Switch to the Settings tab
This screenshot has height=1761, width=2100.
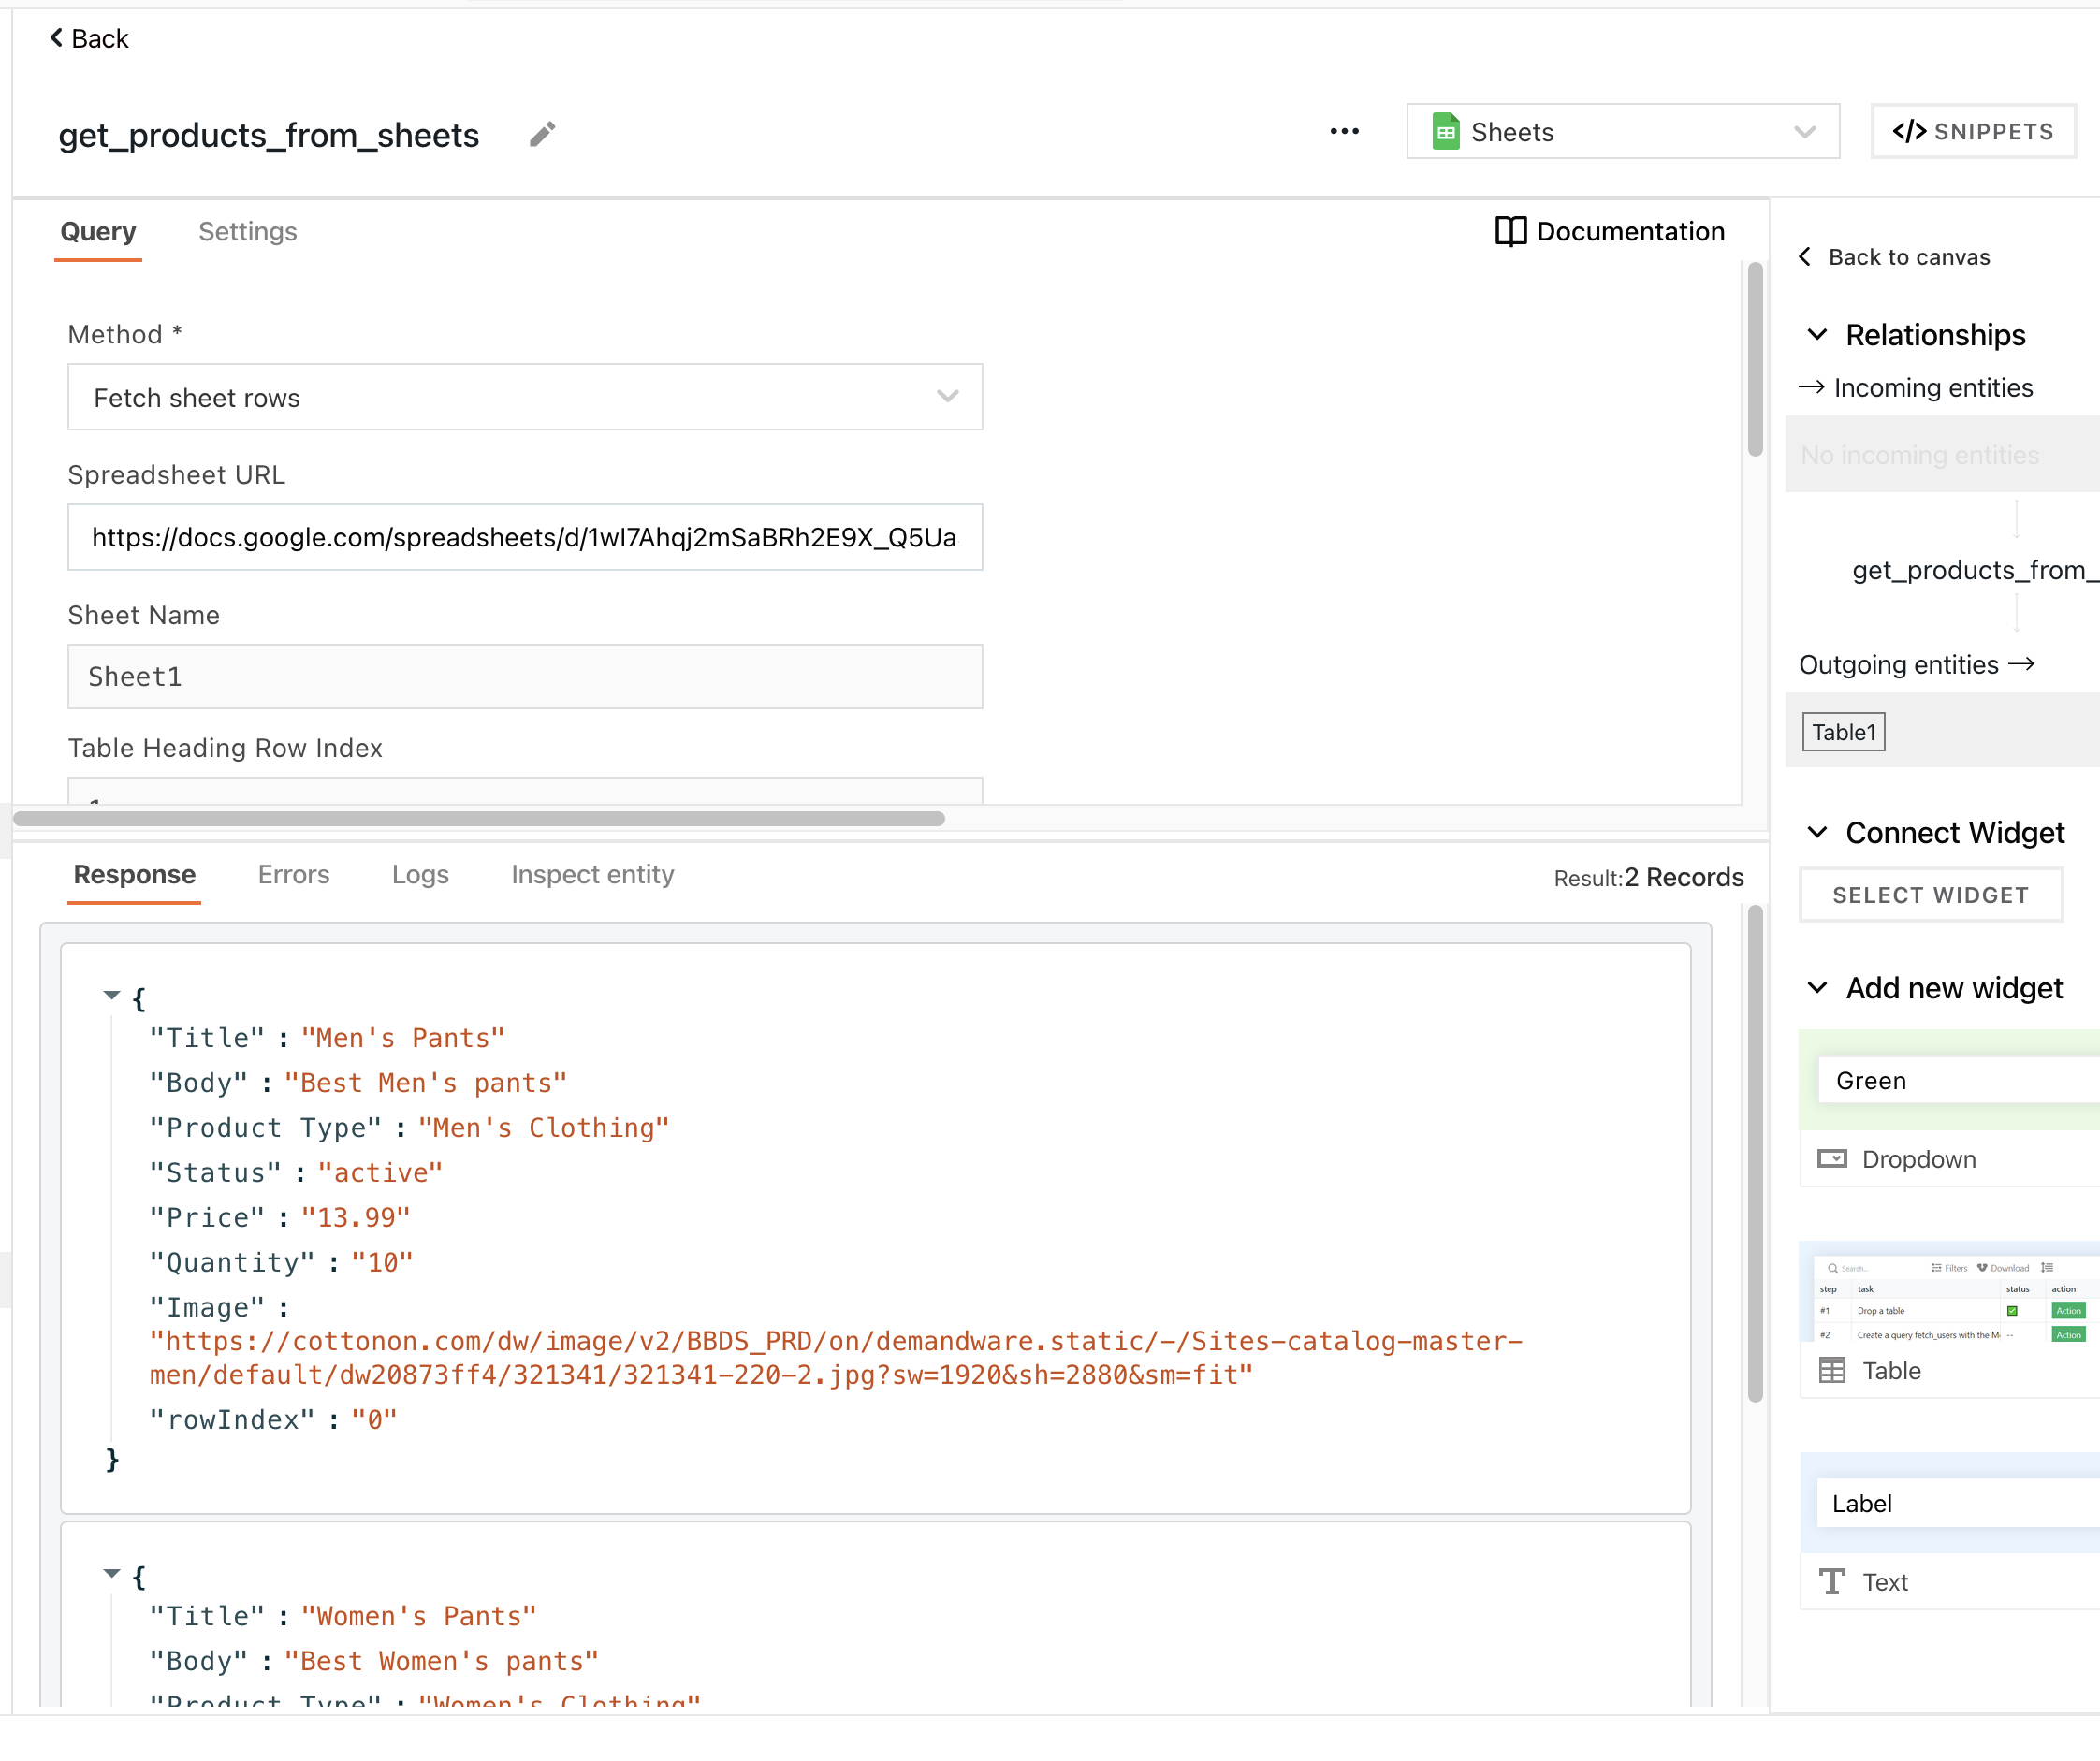coord(247,231)
